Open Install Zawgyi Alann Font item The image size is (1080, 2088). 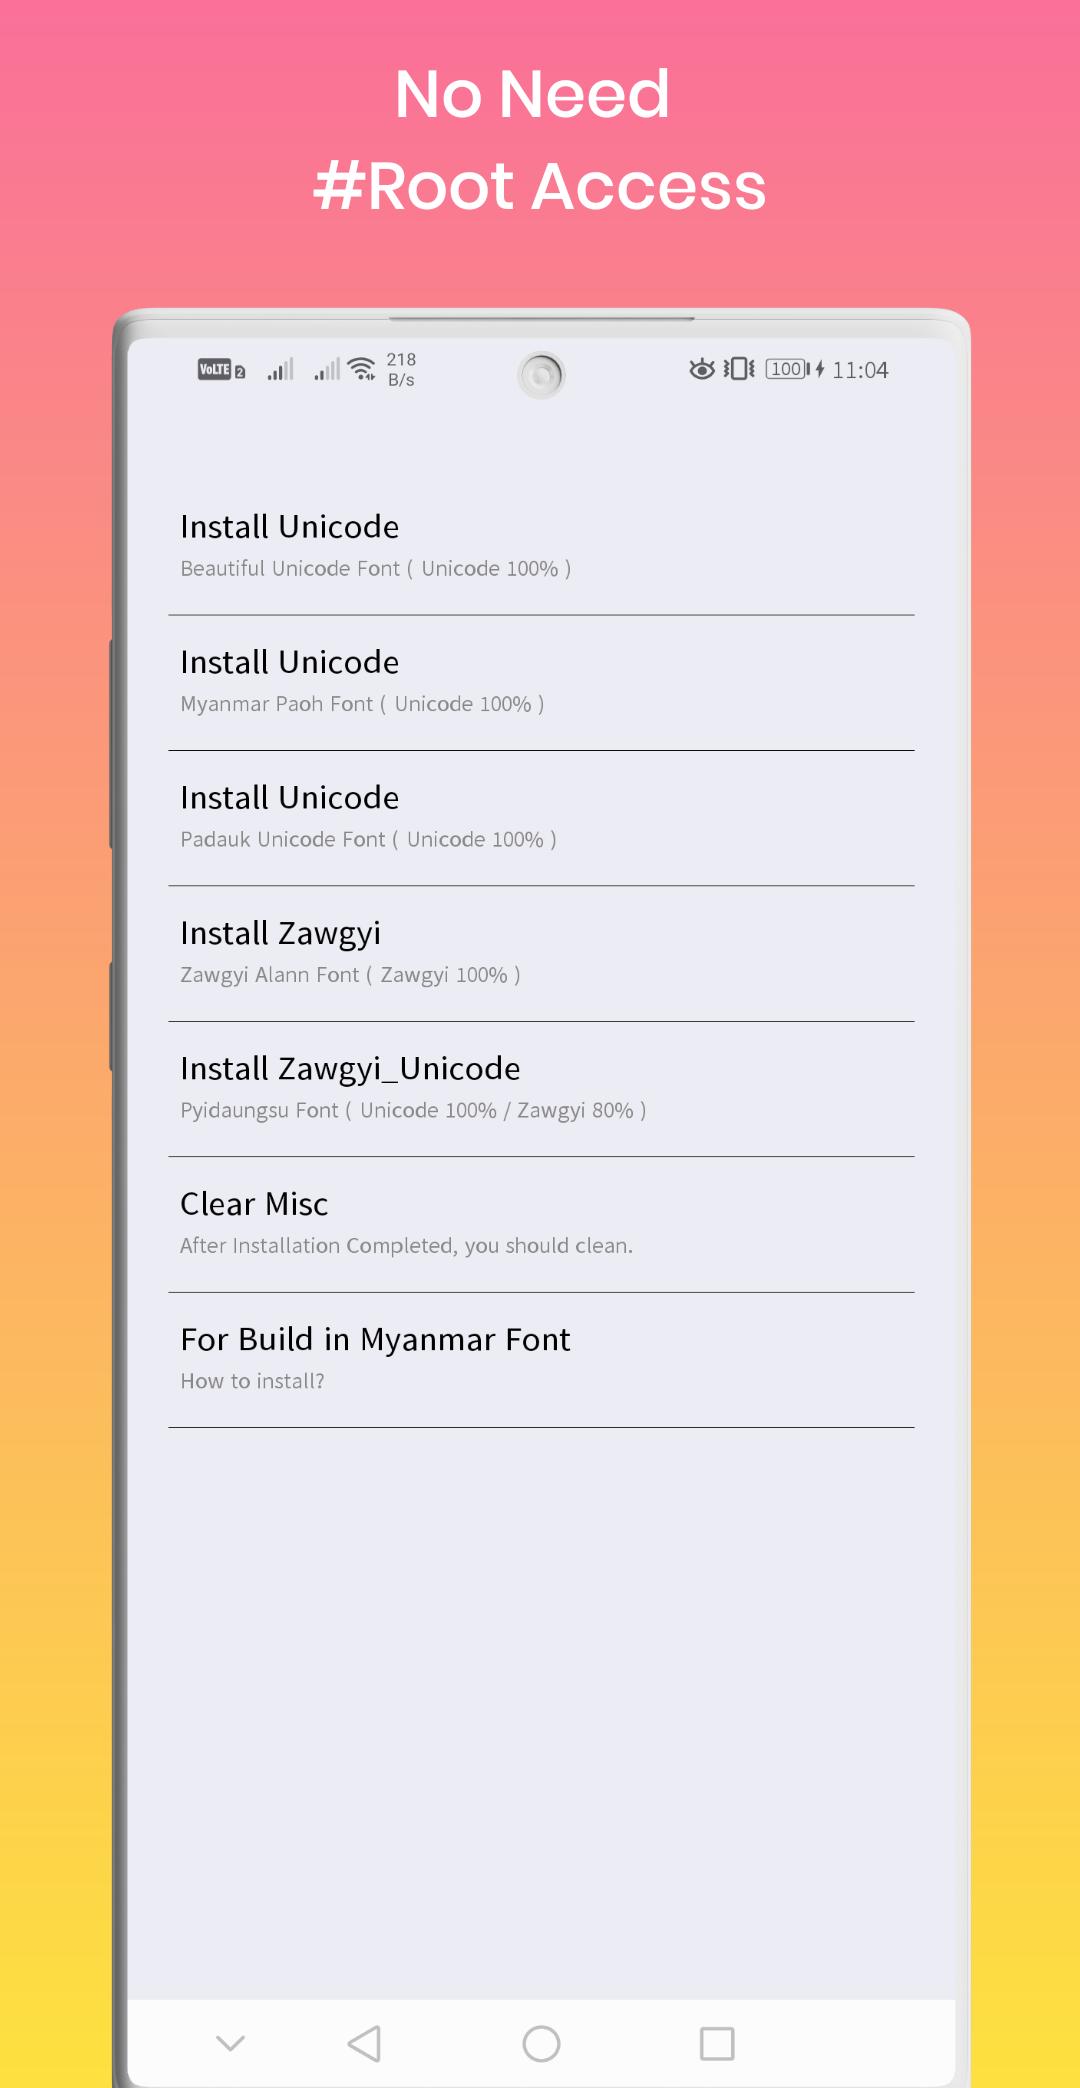(541, 954)
